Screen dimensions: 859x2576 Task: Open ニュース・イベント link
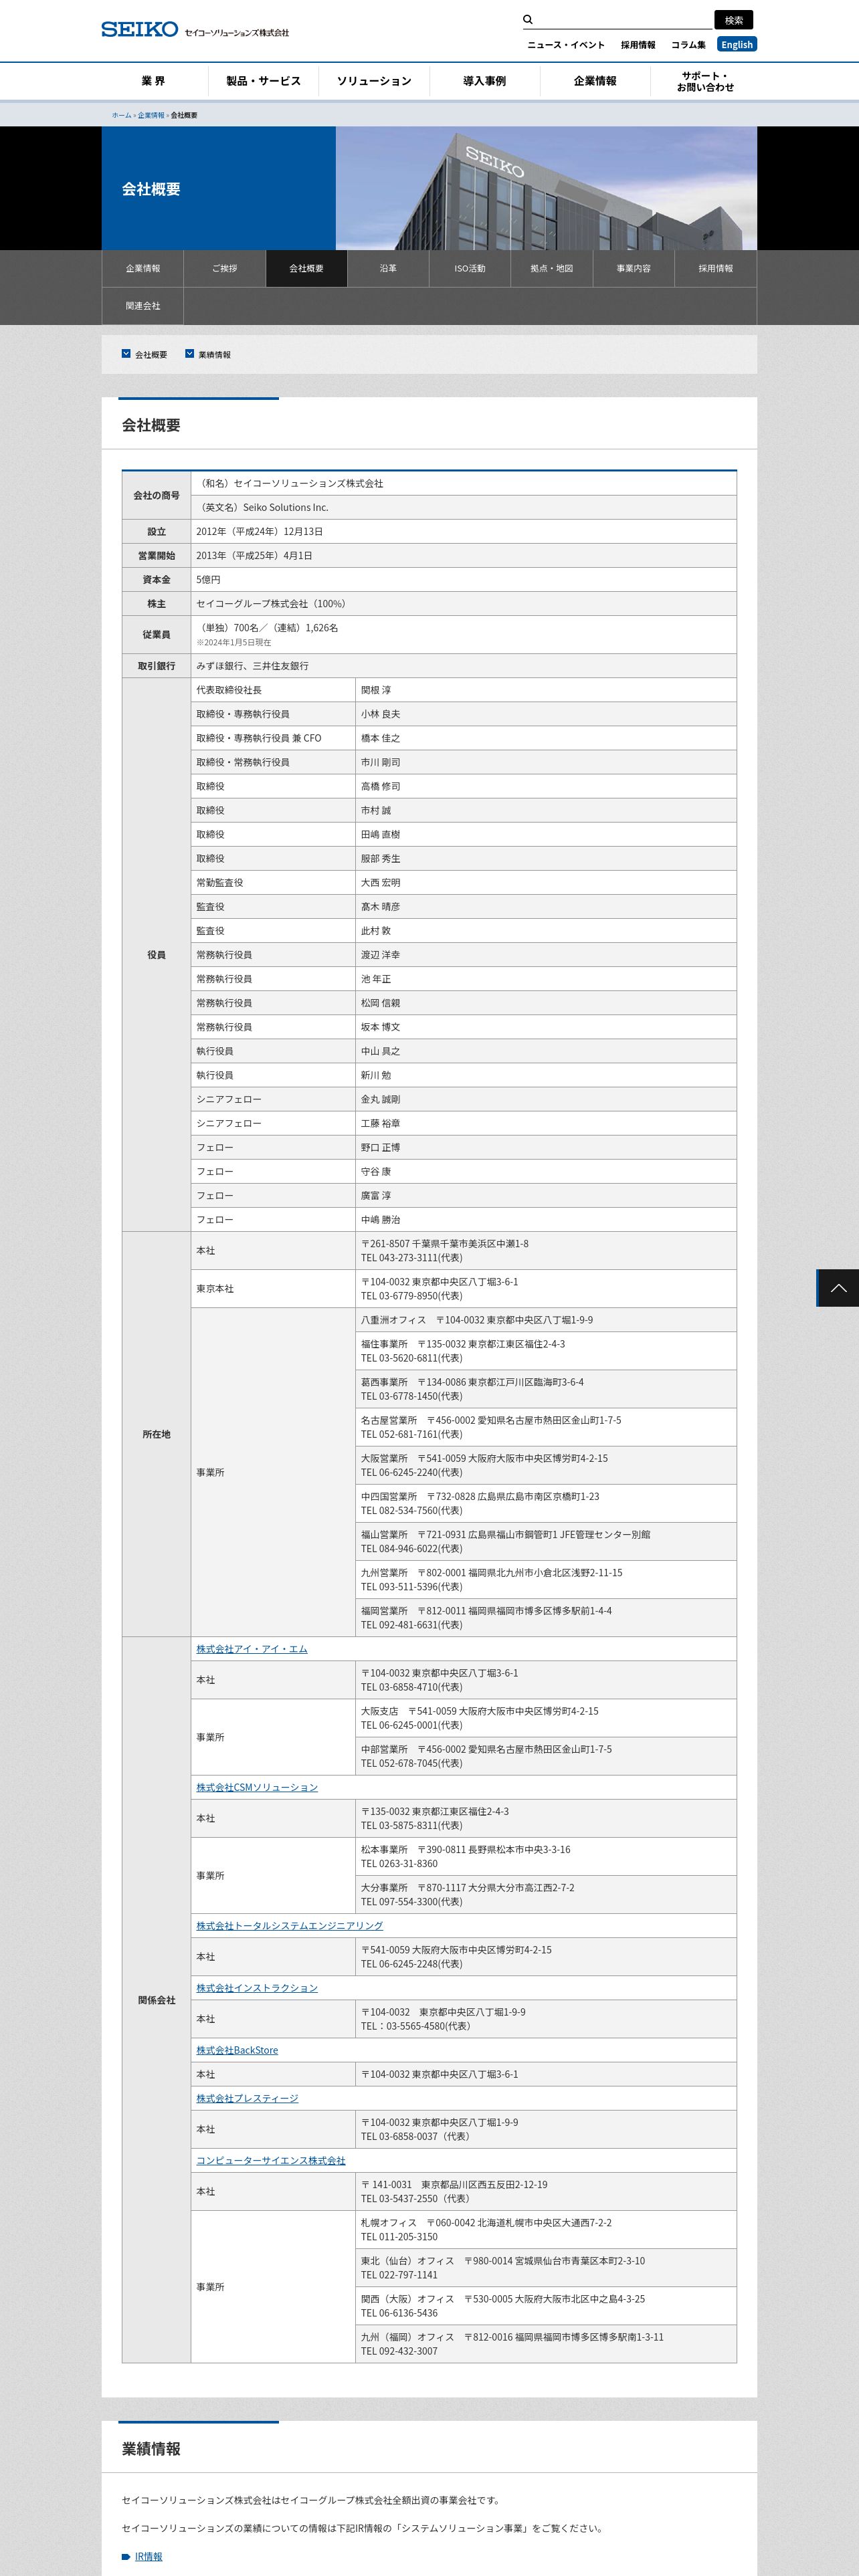pyautogui.click(x=566, y=45)
